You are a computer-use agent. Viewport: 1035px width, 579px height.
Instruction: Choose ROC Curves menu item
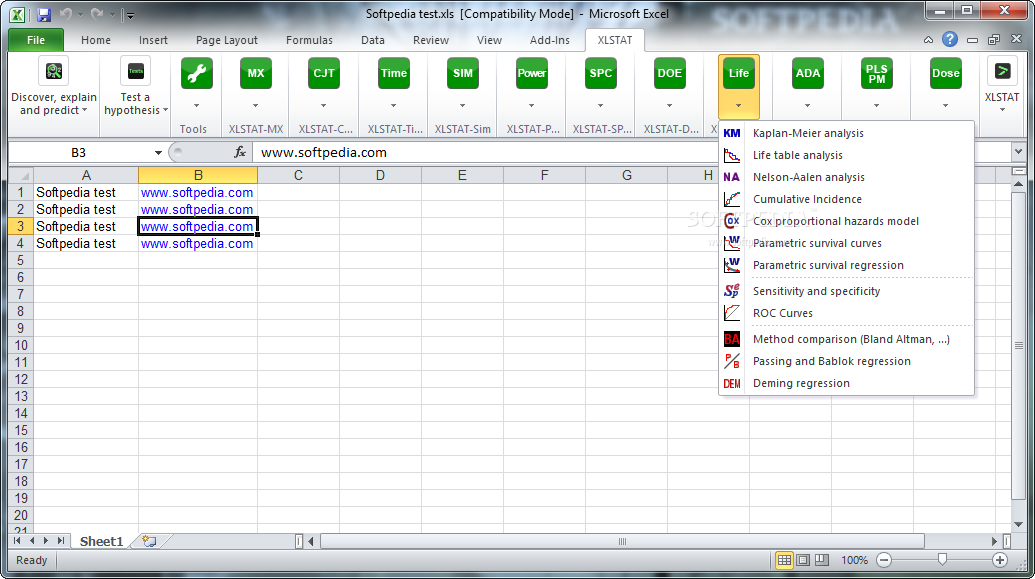pos(846,313)
